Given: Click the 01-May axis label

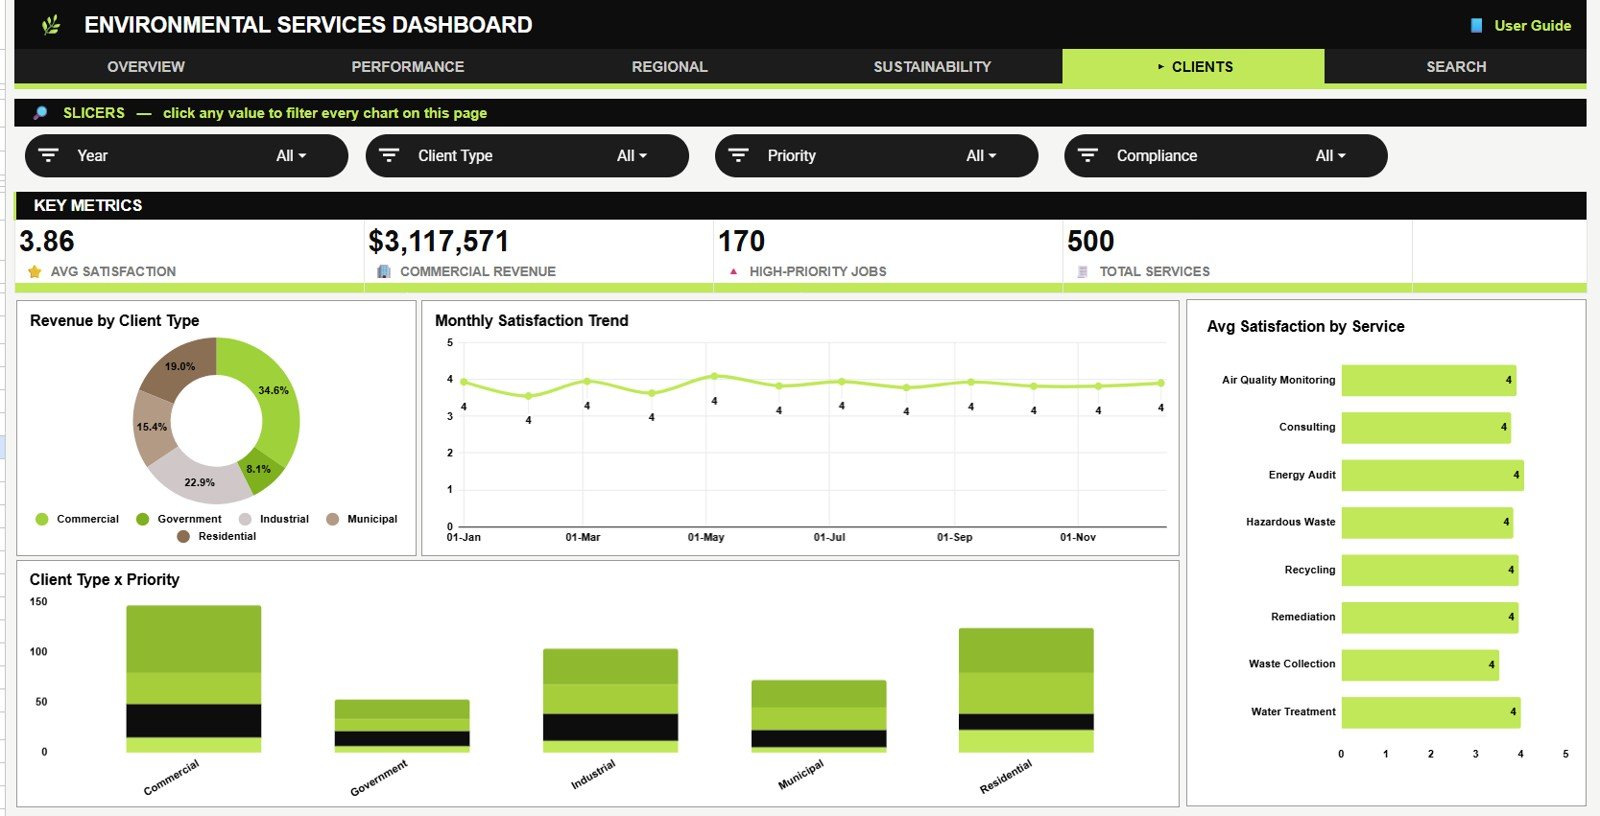Looking at the screenshot, I should coord(706,537).
